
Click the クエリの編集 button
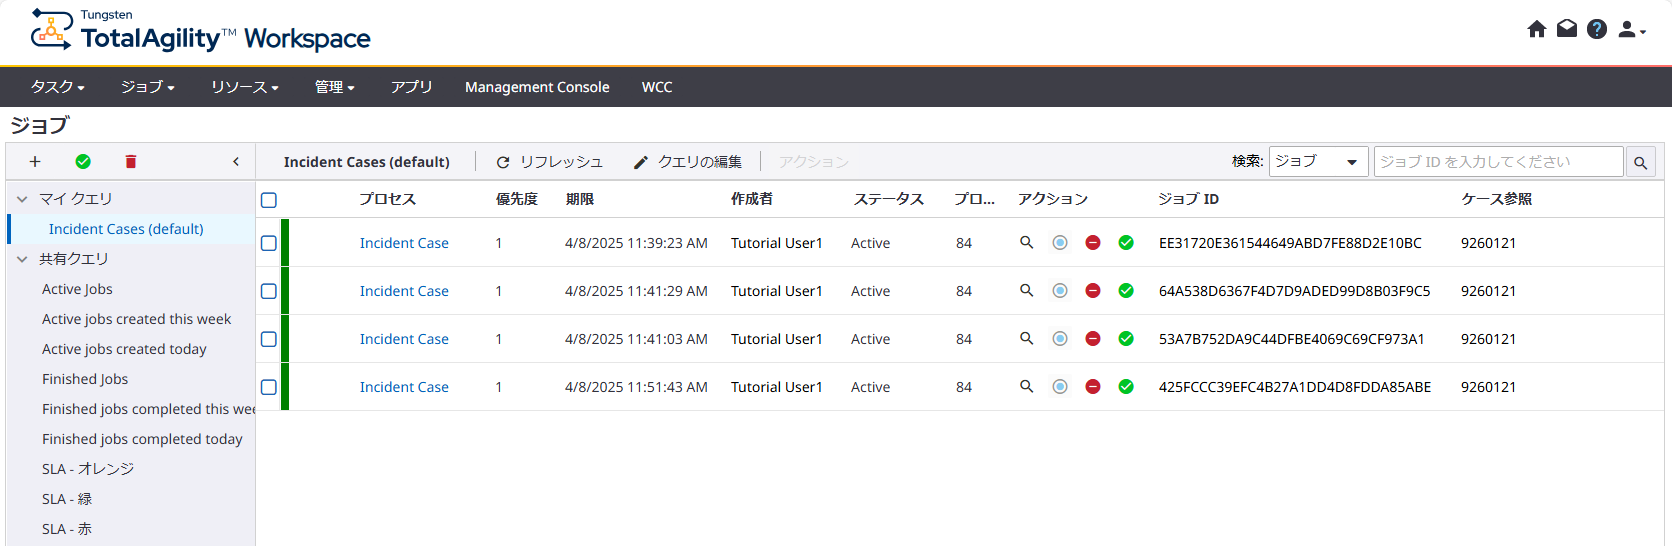click(688, 162)
